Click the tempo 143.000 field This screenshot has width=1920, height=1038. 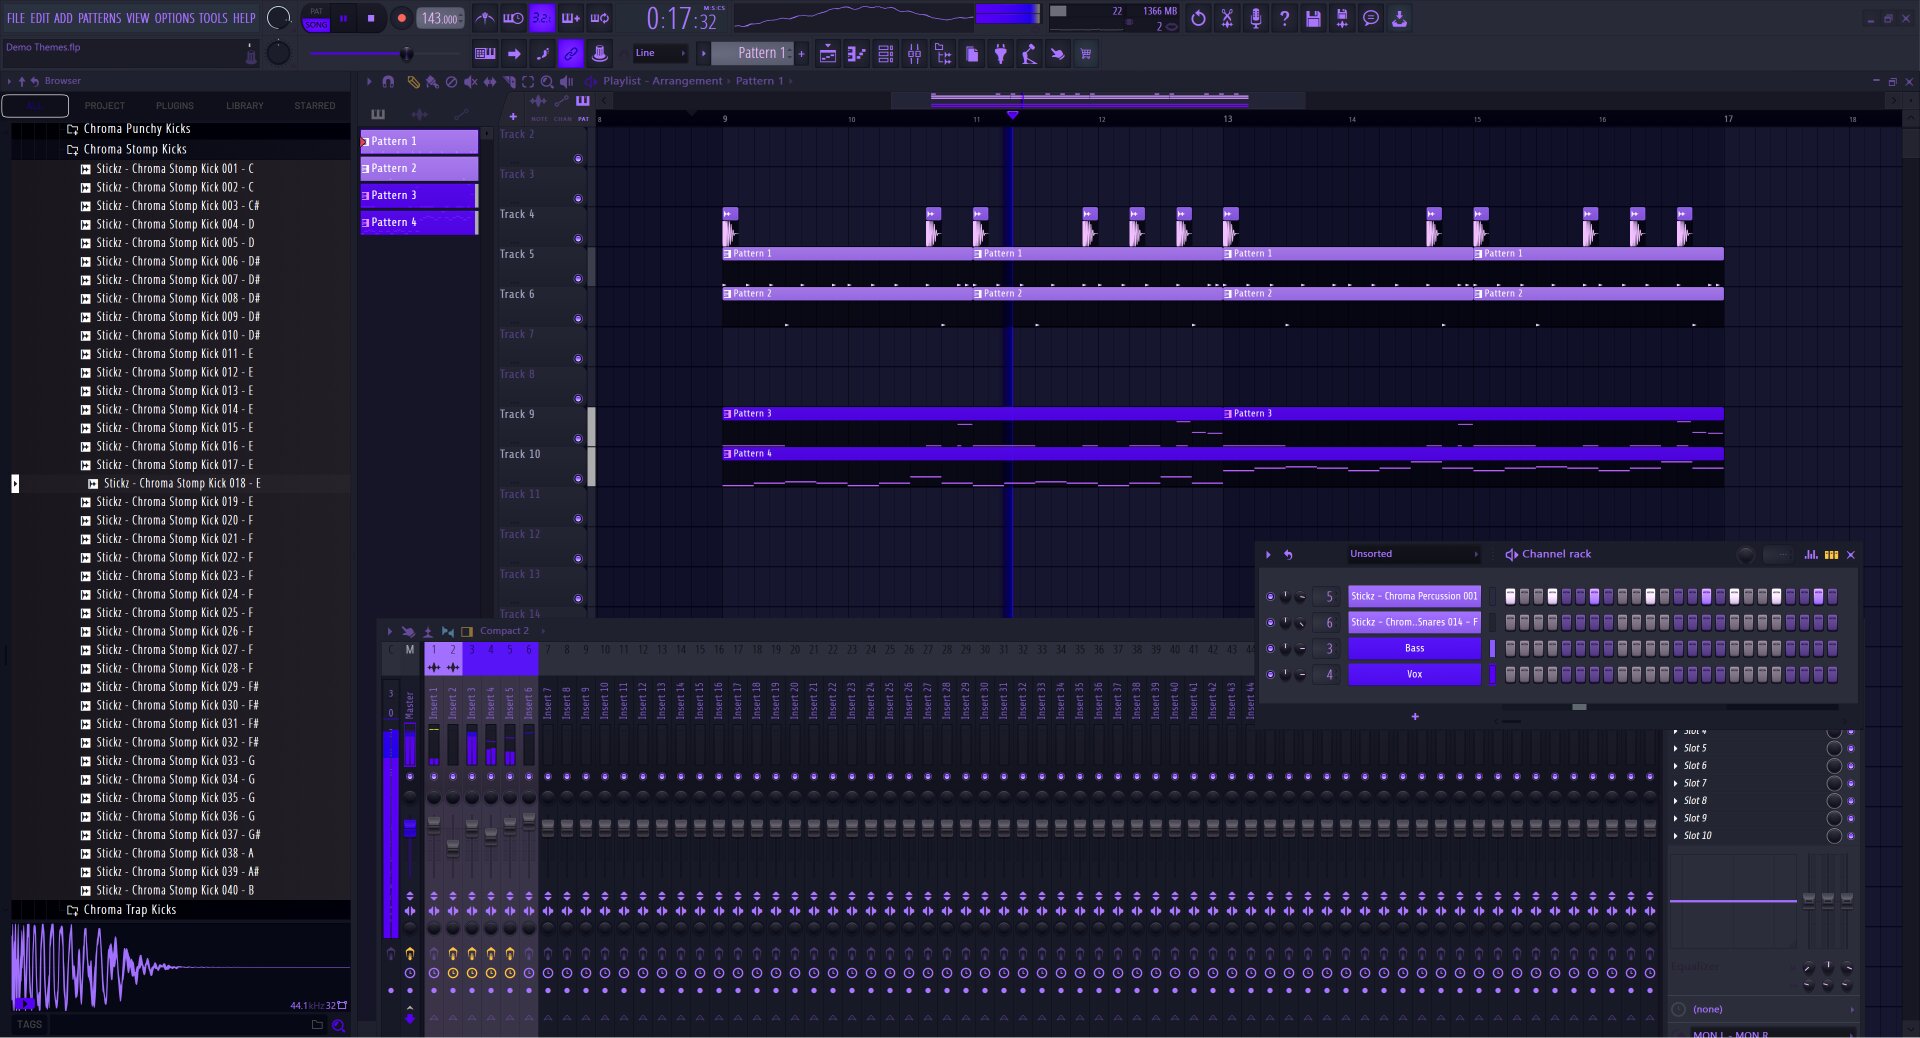click(x=440, y=18)
